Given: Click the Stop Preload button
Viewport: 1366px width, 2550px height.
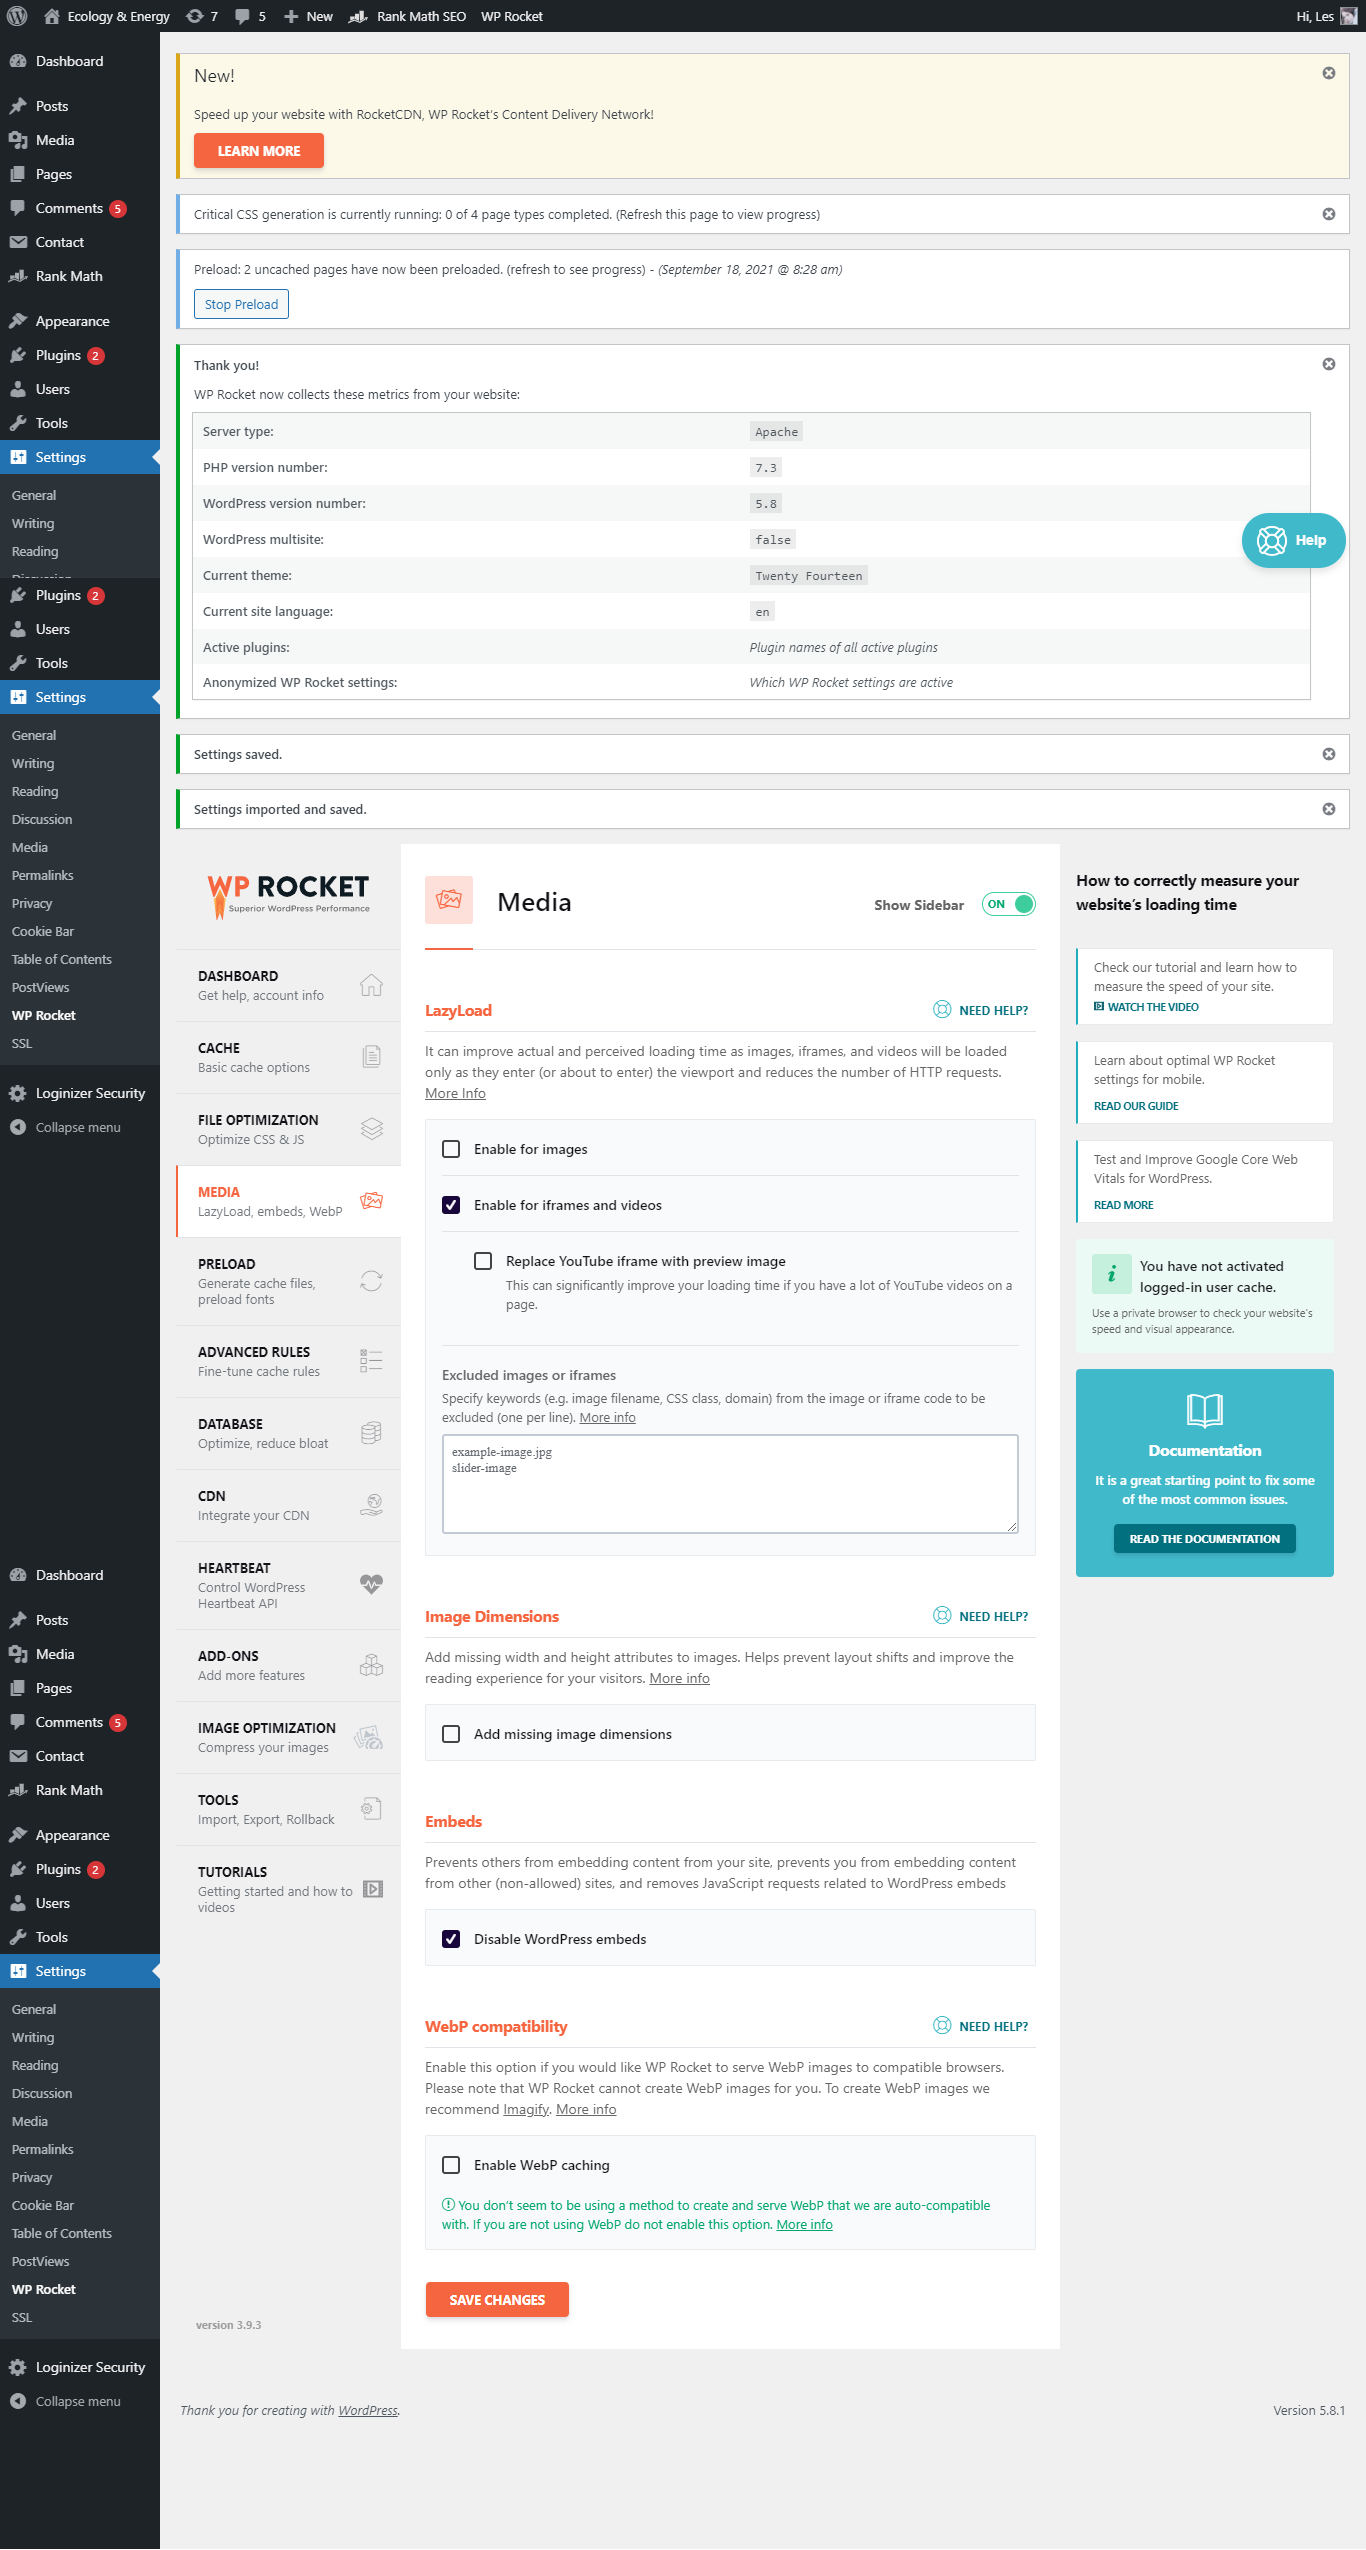Looking at the screenshot, I should click(x=241, y=304).
